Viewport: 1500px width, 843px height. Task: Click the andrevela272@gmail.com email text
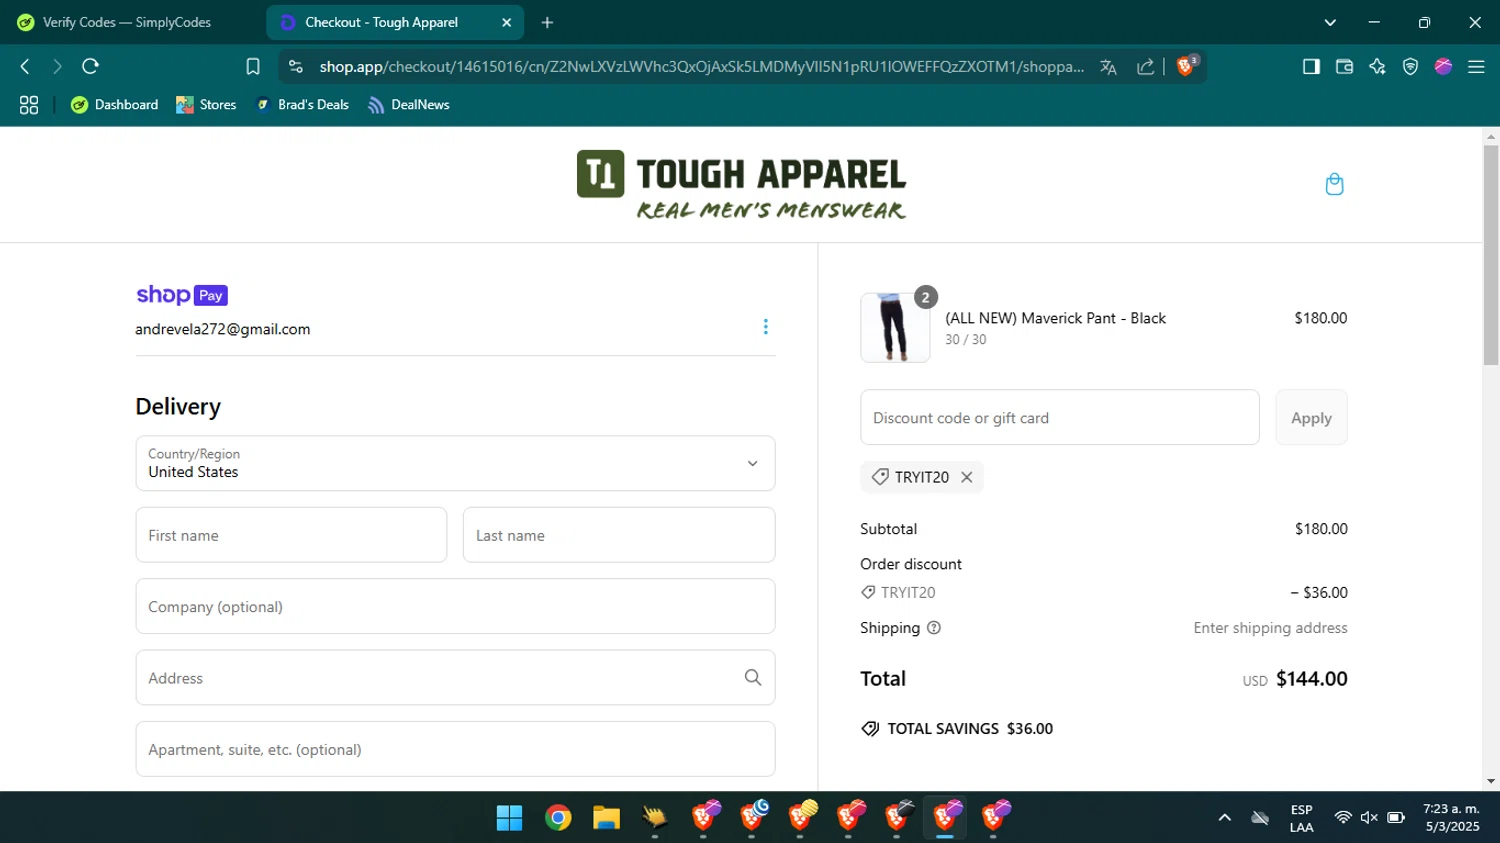(x=223, y=329)
